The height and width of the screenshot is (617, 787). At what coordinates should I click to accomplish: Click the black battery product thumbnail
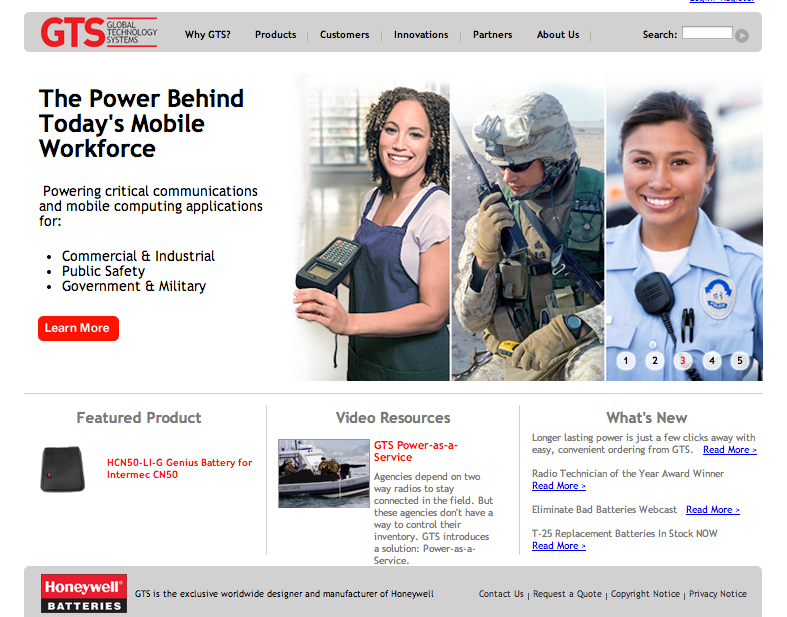[62, 469]
